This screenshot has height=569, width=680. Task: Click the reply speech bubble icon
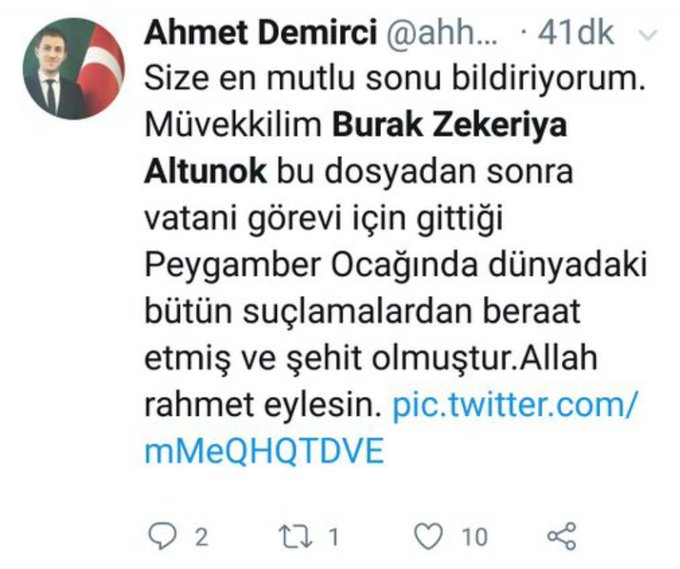tap(163, 536)
